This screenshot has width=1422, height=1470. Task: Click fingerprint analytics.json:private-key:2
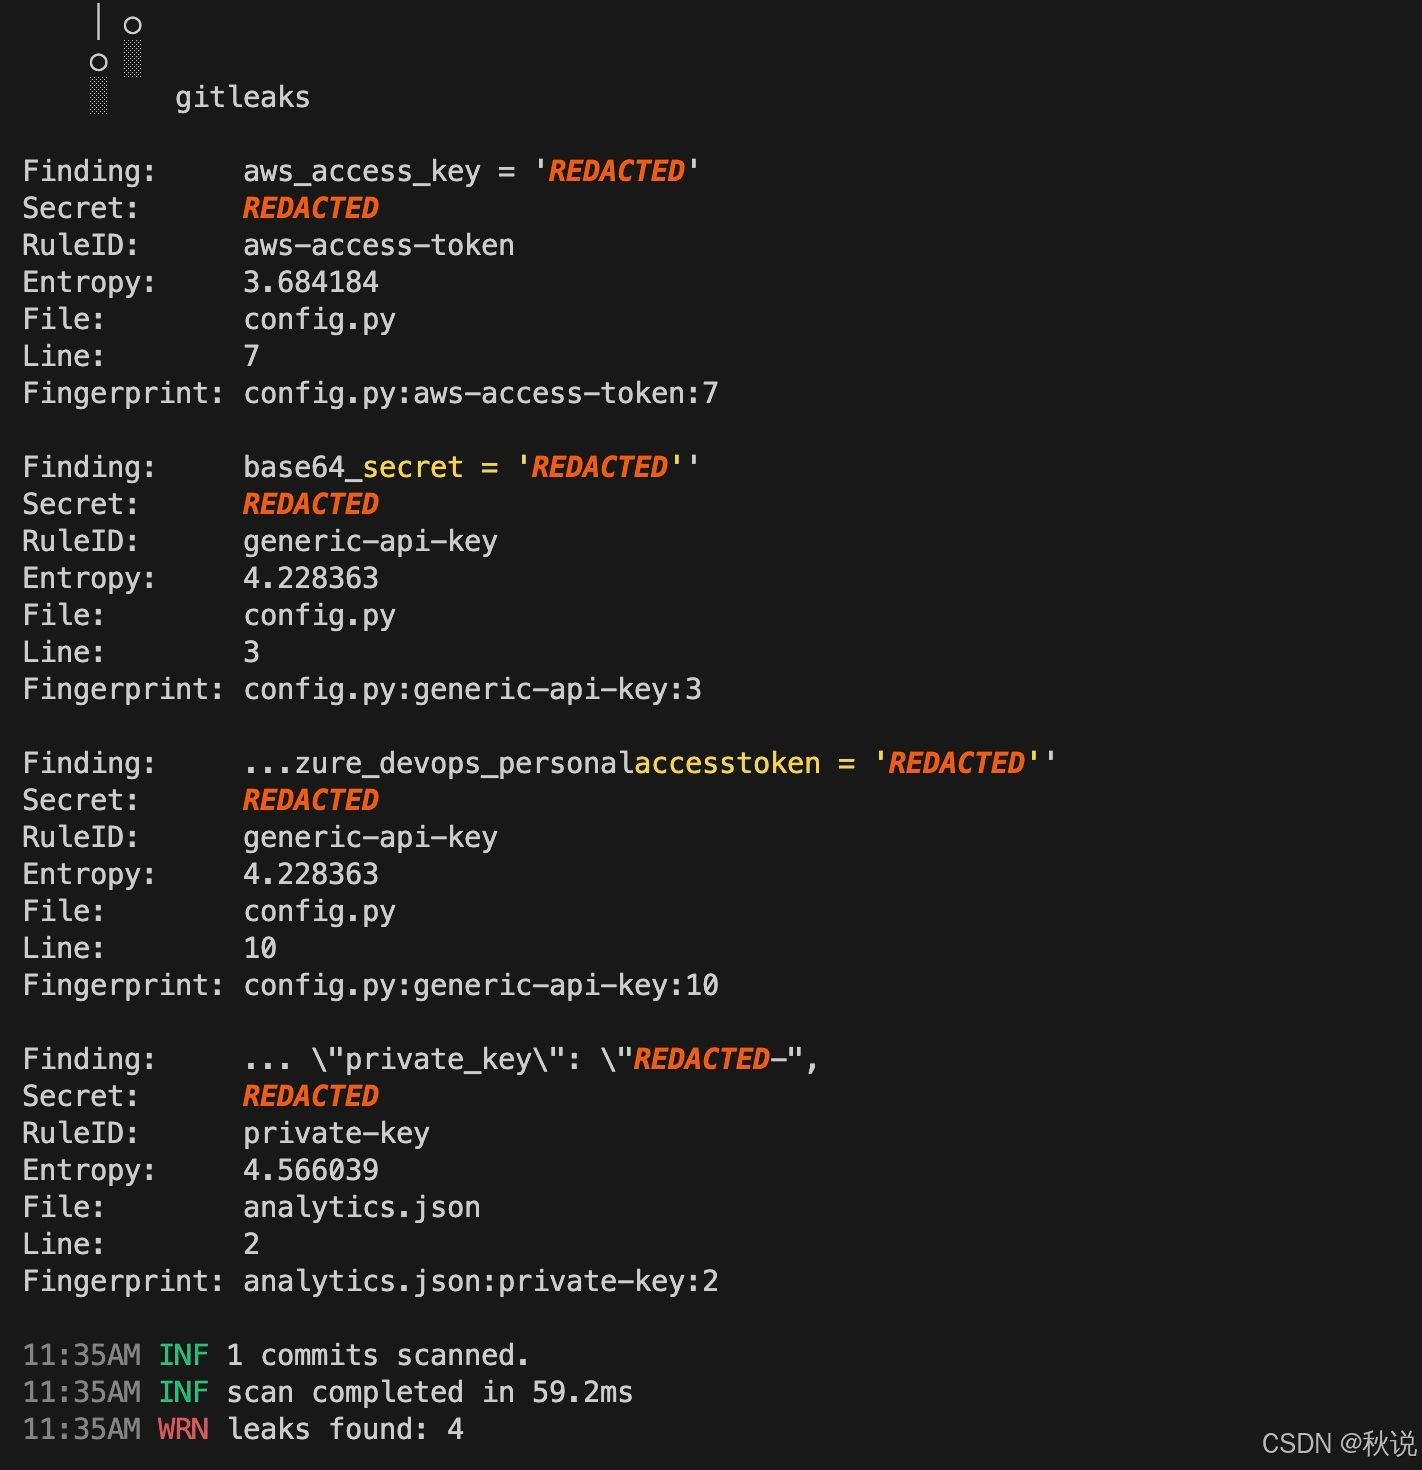tap(481, 1281)
